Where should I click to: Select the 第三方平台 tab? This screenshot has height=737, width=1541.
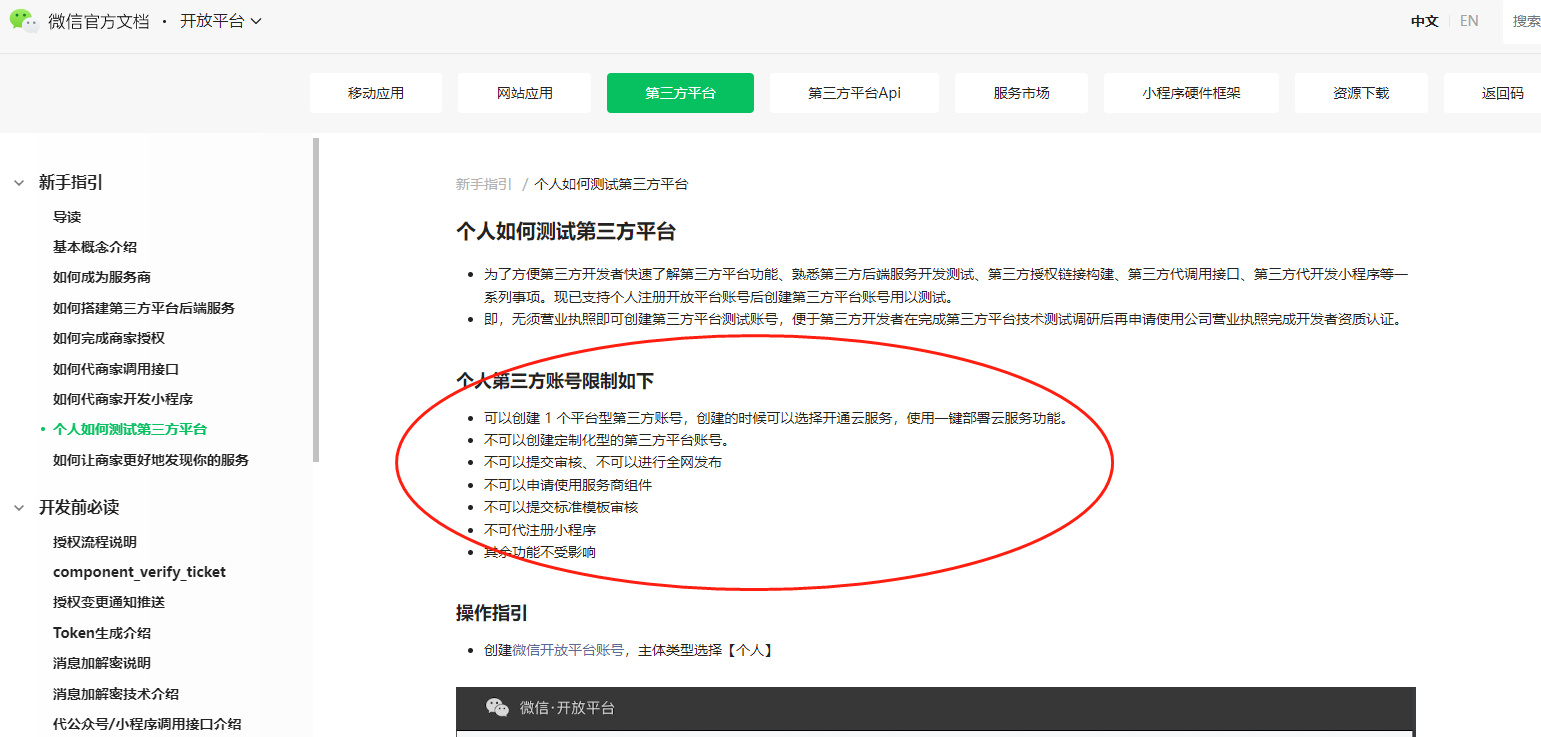point(680,93)
